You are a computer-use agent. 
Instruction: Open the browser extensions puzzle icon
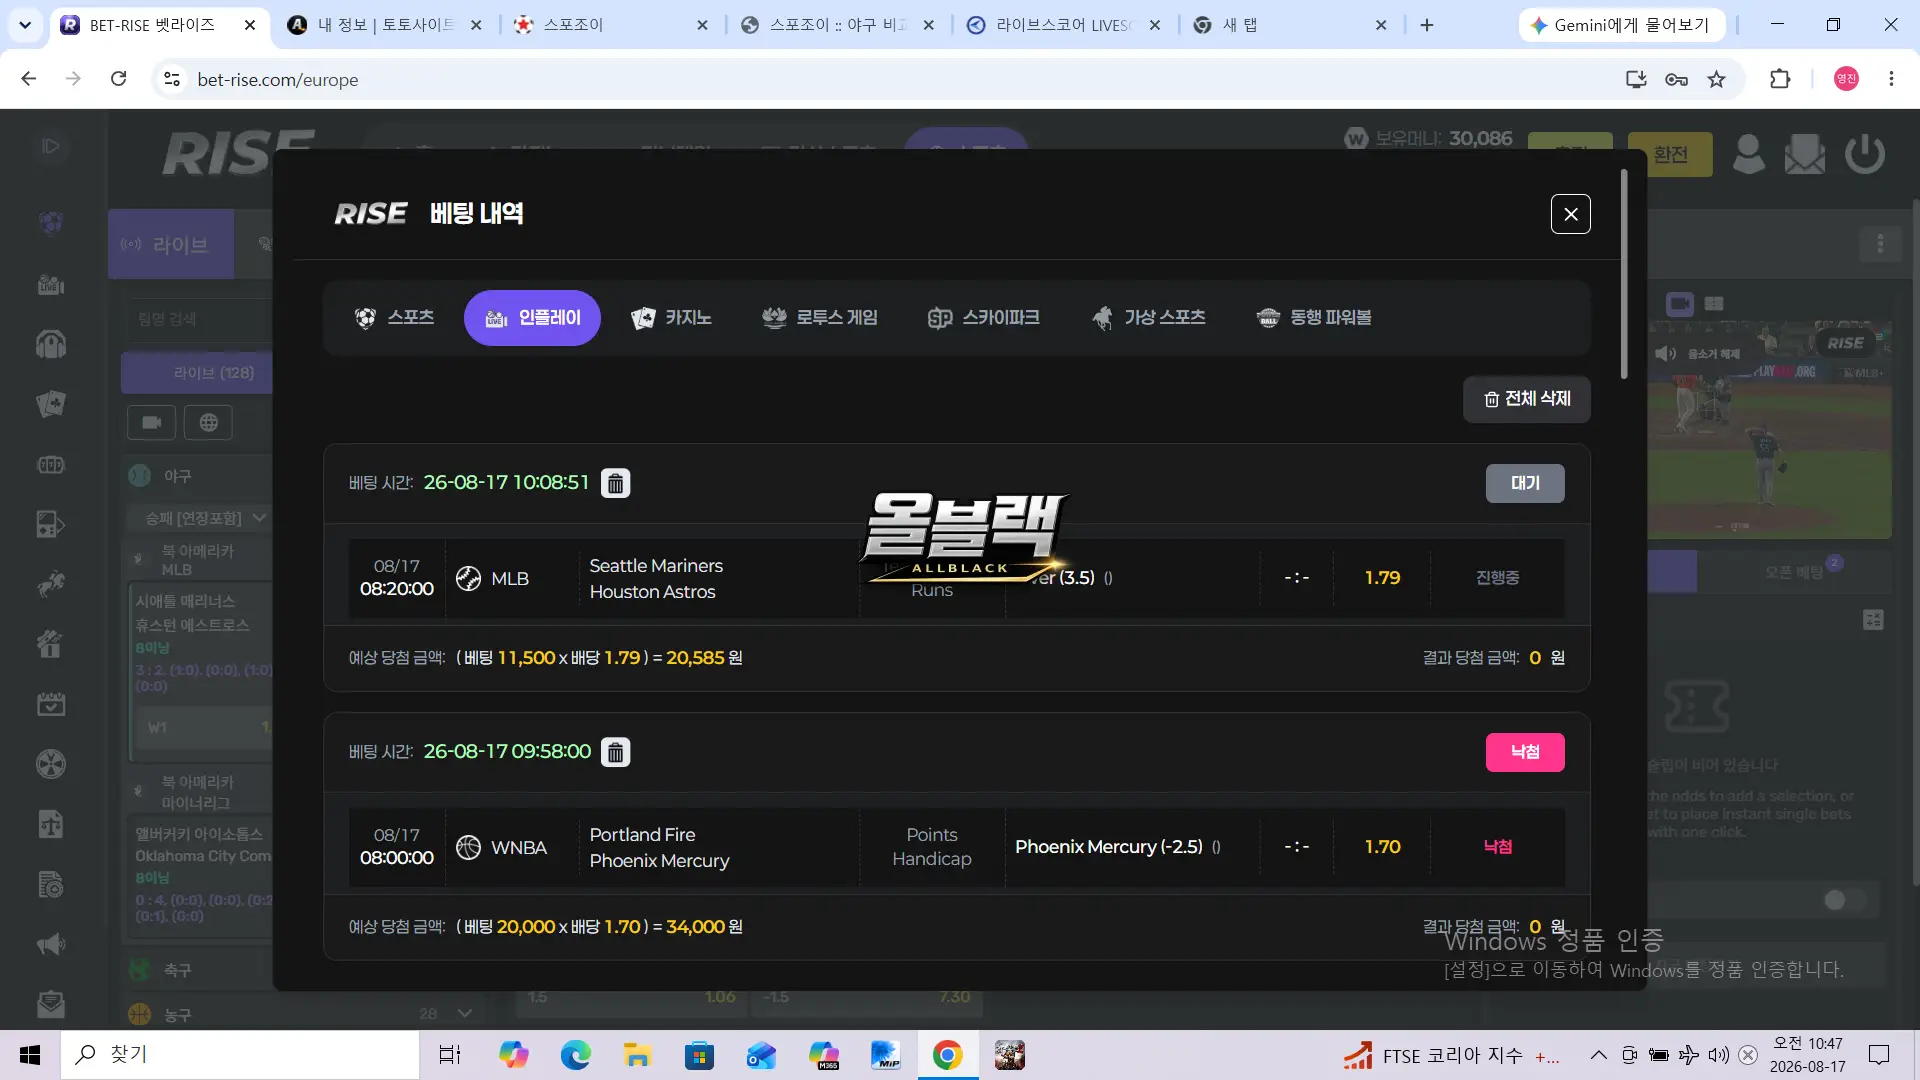pyautogui.click(x=1780, y=79)
